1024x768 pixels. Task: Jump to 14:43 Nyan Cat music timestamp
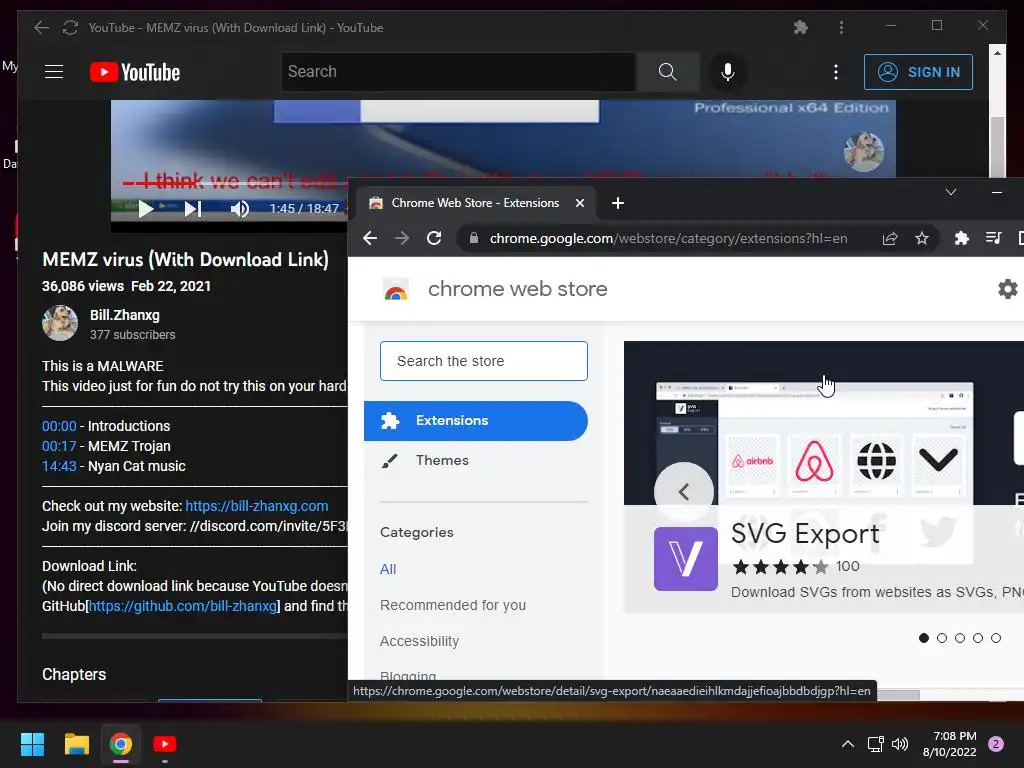[x=59, y=466]
